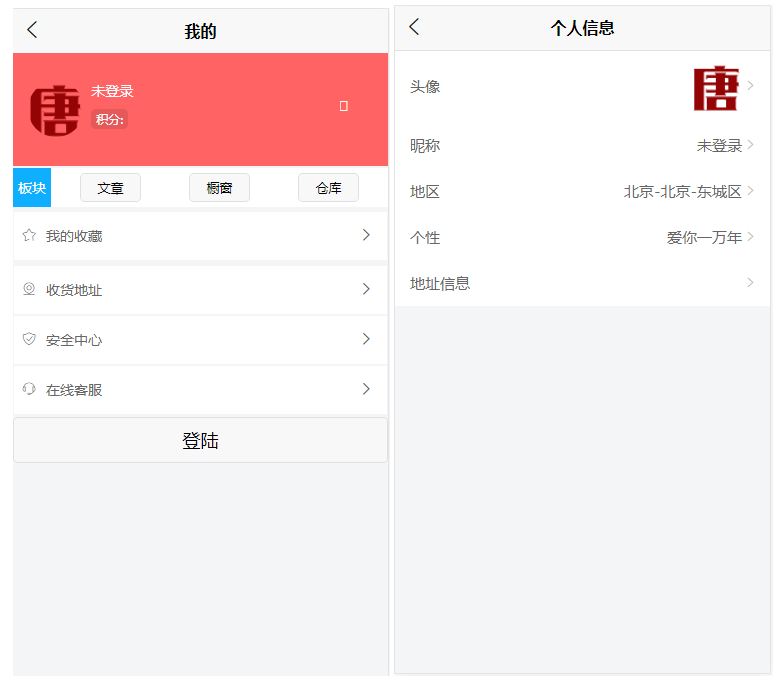Click the 地址信息 label
783x677 pixels.
(440, 284)
